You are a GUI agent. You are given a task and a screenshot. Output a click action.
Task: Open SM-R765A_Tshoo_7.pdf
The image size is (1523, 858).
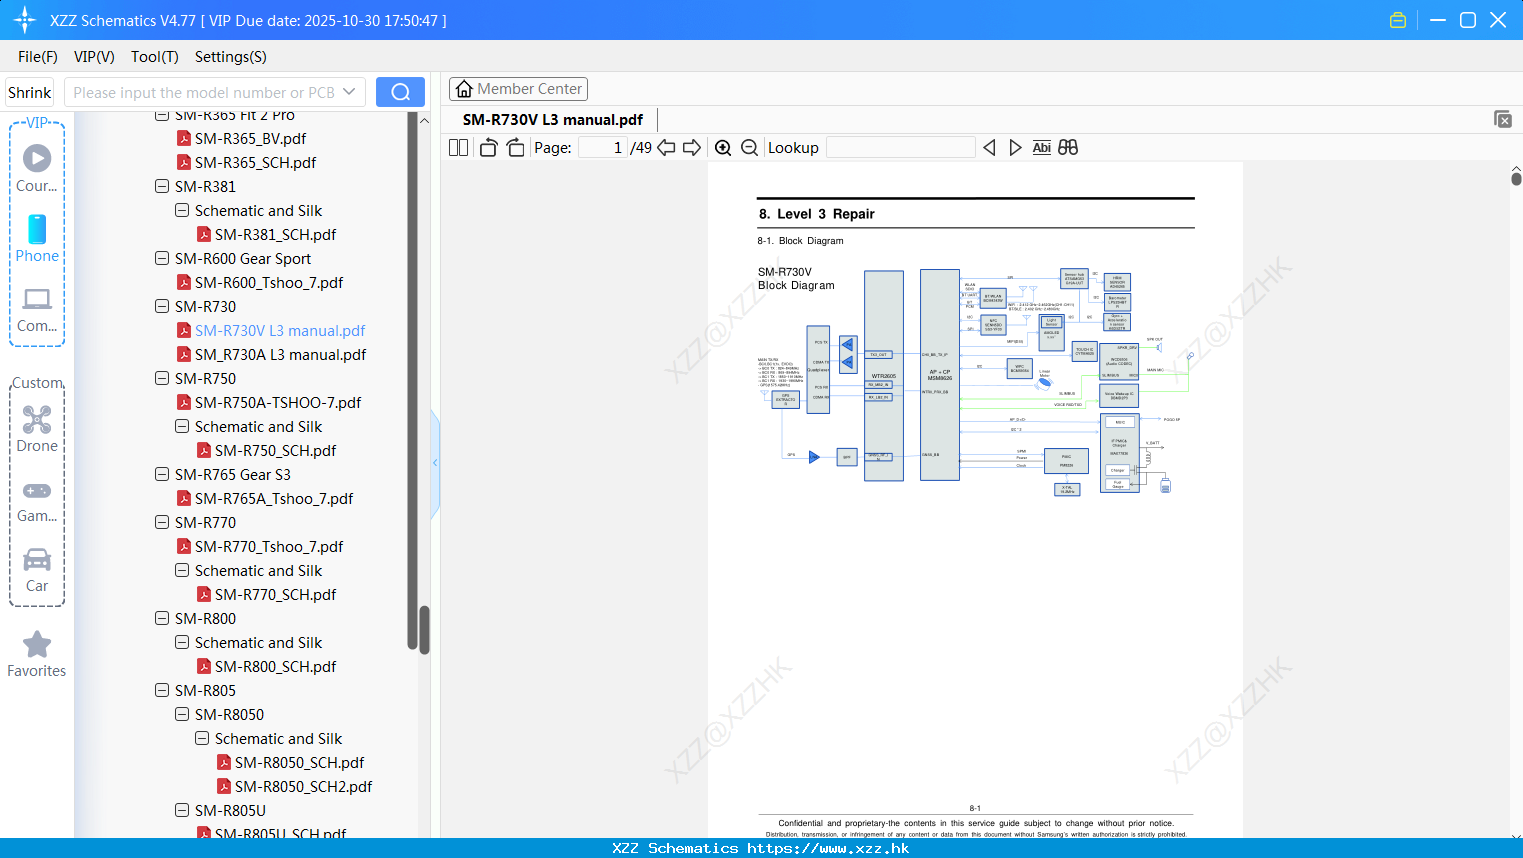(x=274, y=498)
